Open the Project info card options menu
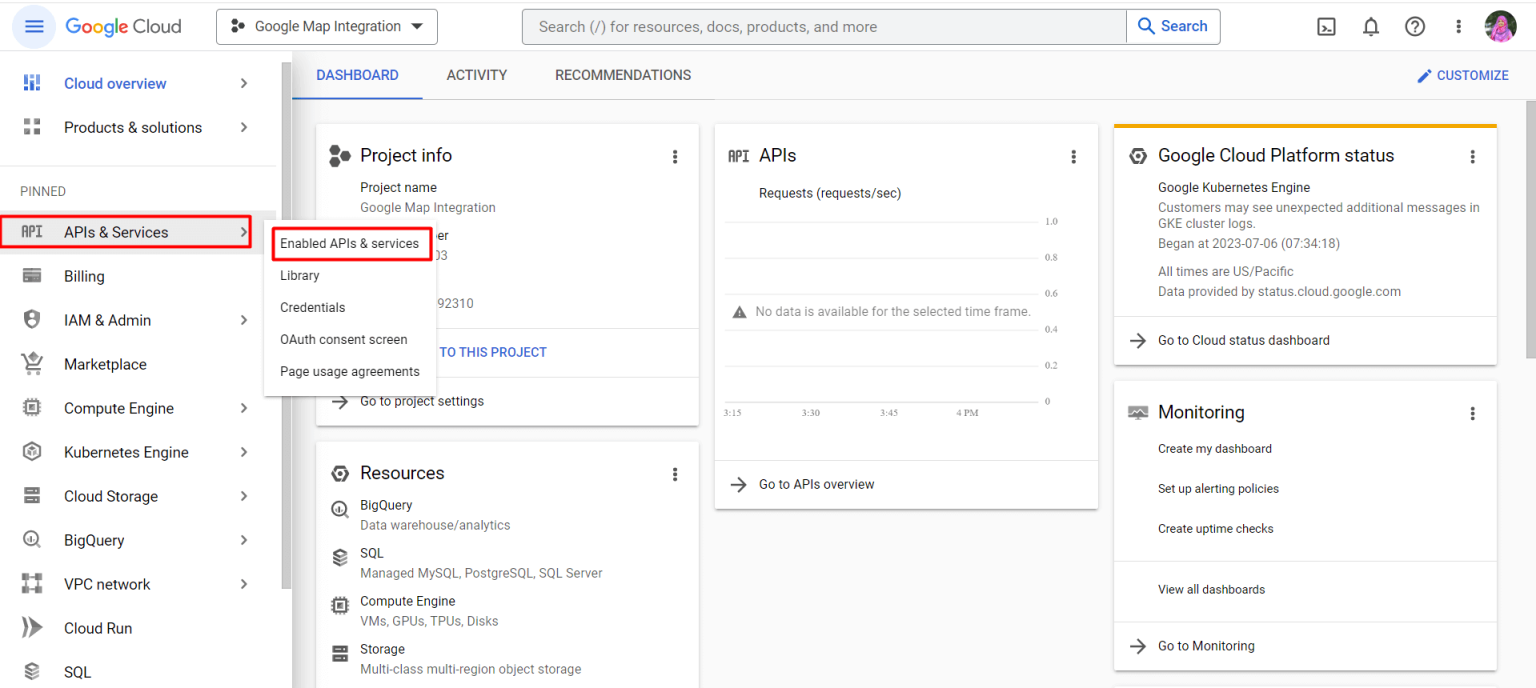 click(x=675, y=156)
